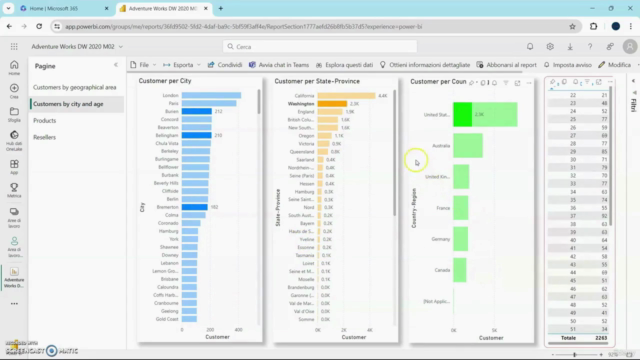Select the Customers by geographical area page

click(75, 87)
